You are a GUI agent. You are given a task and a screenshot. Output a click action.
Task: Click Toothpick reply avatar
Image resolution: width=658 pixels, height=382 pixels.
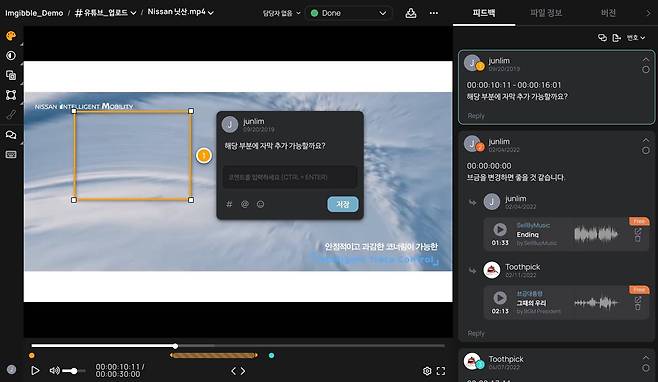(x=492, y=270)
